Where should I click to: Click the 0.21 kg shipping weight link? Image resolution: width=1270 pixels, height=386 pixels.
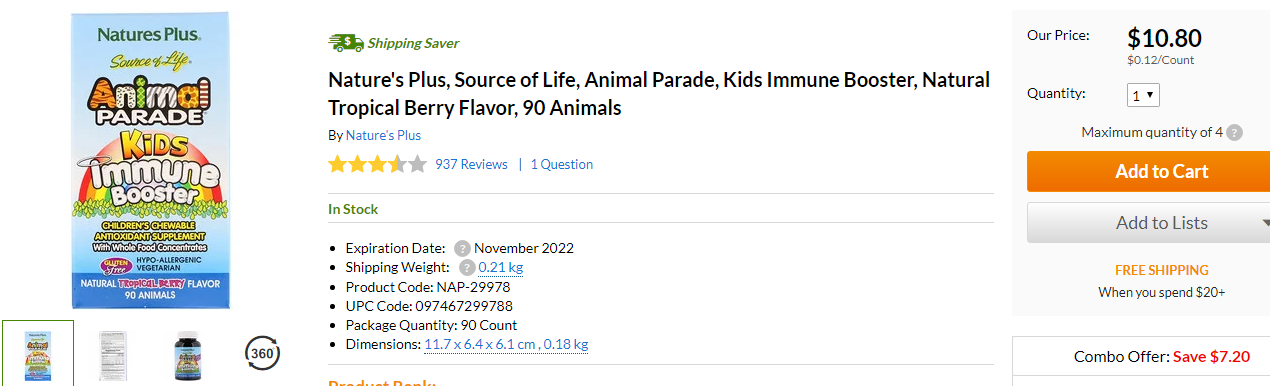click(x=501, y=267)
